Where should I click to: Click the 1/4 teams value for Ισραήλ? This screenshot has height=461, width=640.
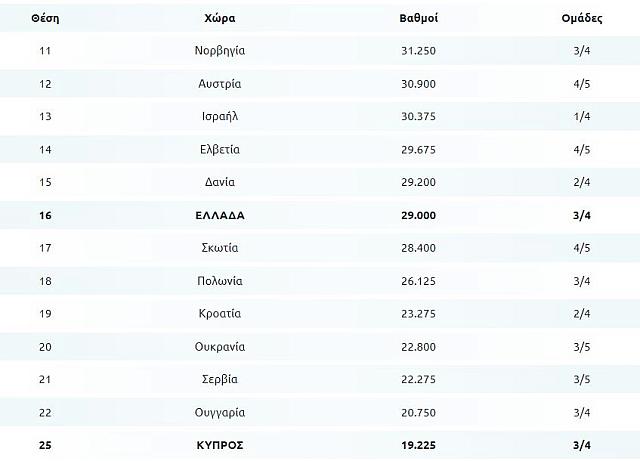coord(584,116)
